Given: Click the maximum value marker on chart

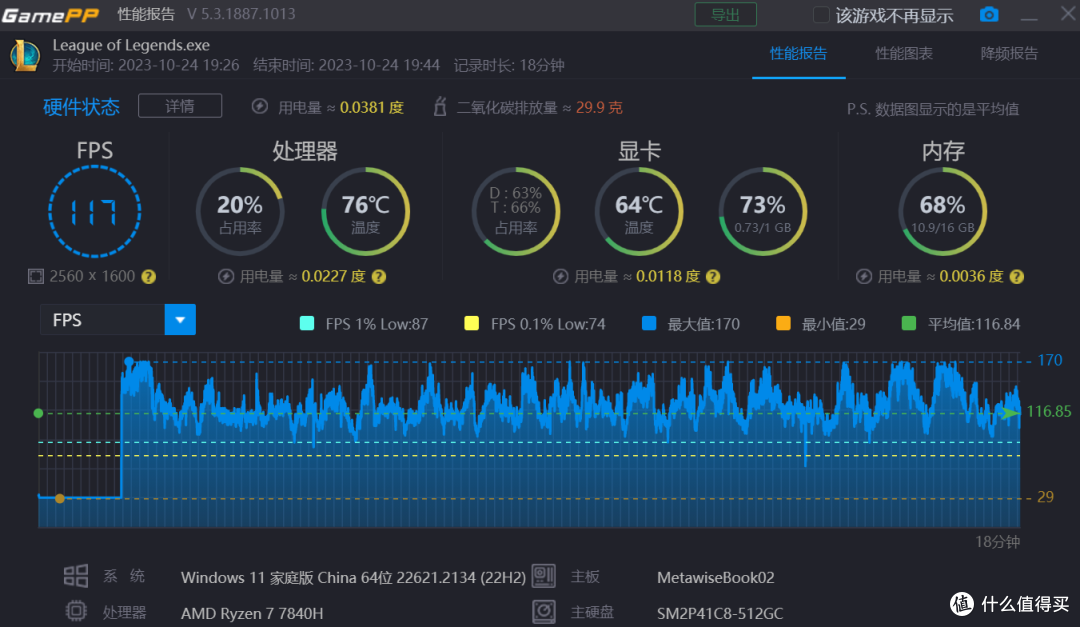Looking at the screenshot, I should click(129, 361).
